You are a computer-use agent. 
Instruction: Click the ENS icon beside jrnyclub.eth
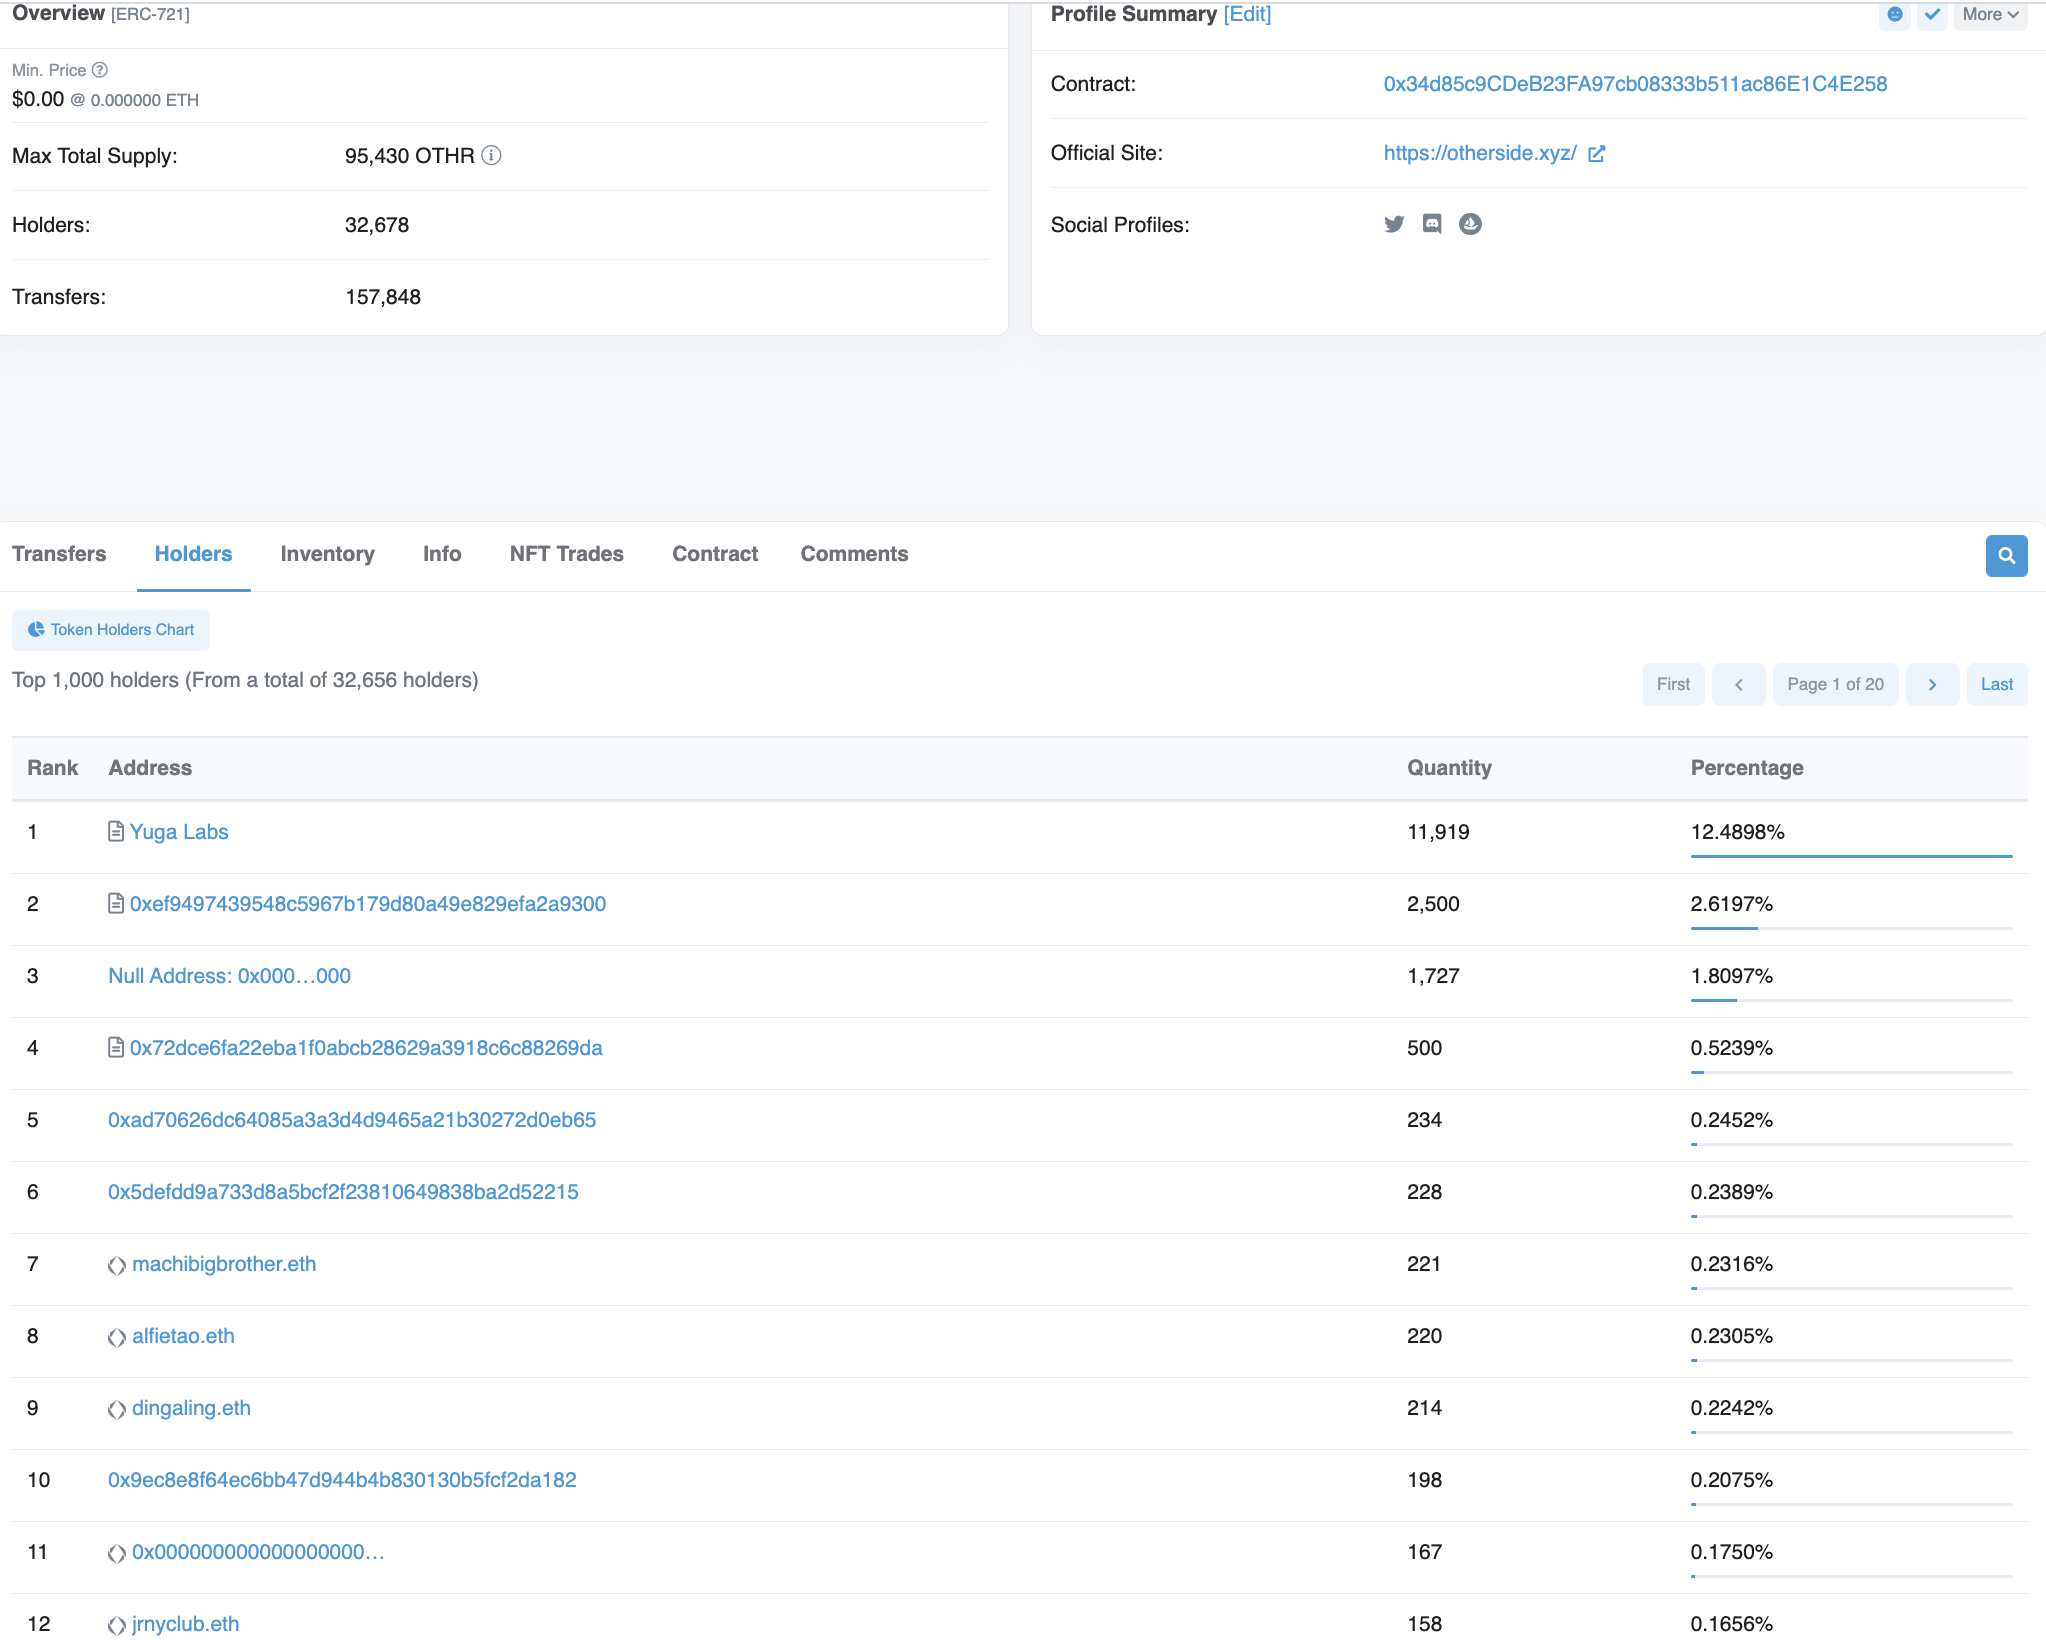(x=117, y=1625)
